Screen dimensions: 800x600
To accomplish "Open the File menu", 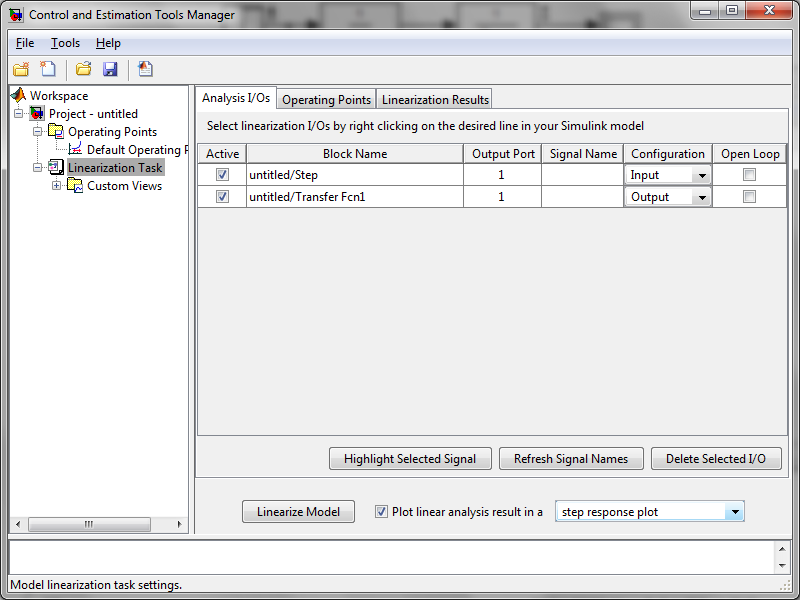I will 25,43.
